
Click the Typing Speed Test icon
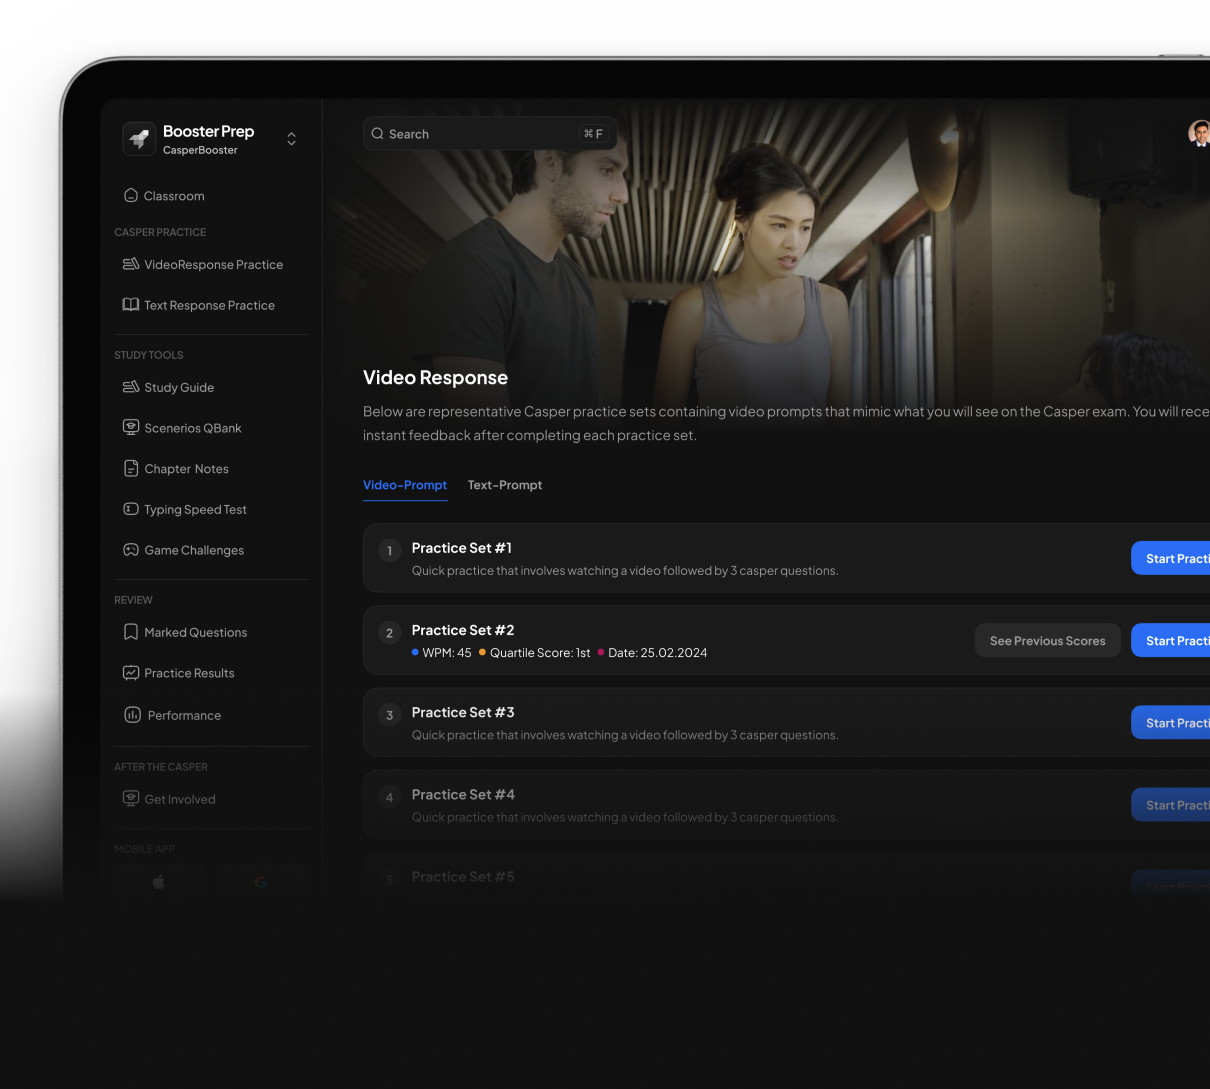(x=130, y=509)
